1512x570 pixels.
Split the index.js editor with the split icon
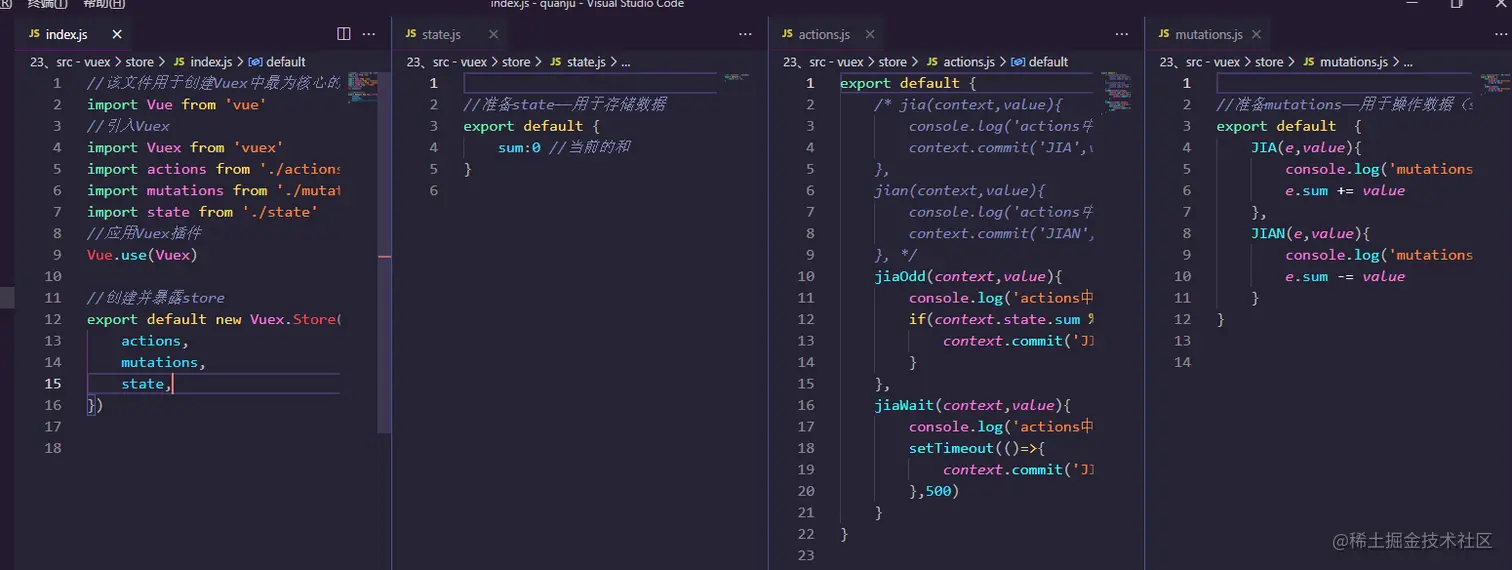pyautogui.click(x=344, y=34)
